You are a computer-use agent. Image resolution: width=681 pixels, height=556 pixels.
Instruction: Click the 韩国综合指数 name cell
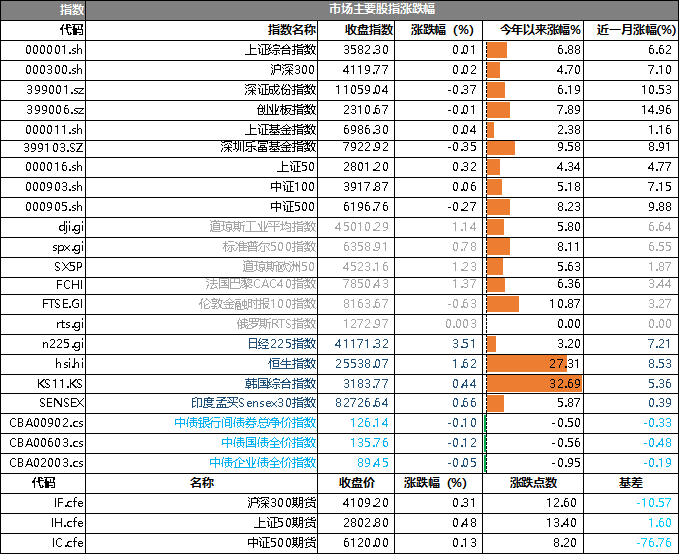pyautogui.click(x=202, y=384)
